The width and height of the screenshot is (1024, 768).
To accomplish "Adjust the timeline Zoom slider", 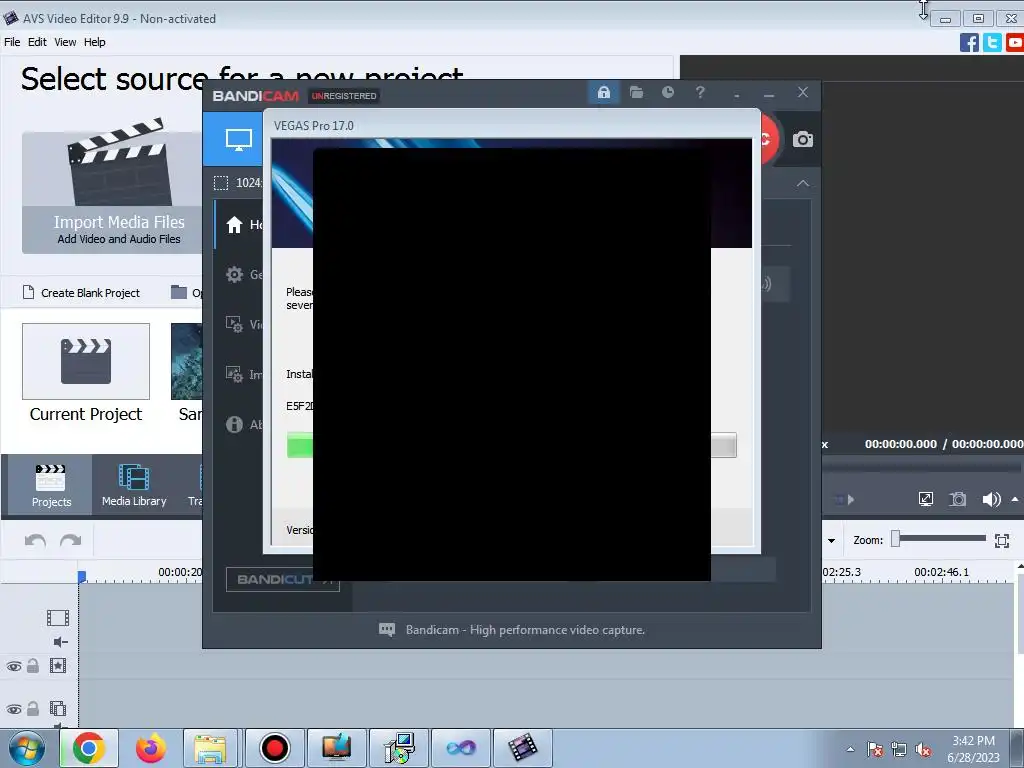I will pyautogui.click(x=940, y=539).
